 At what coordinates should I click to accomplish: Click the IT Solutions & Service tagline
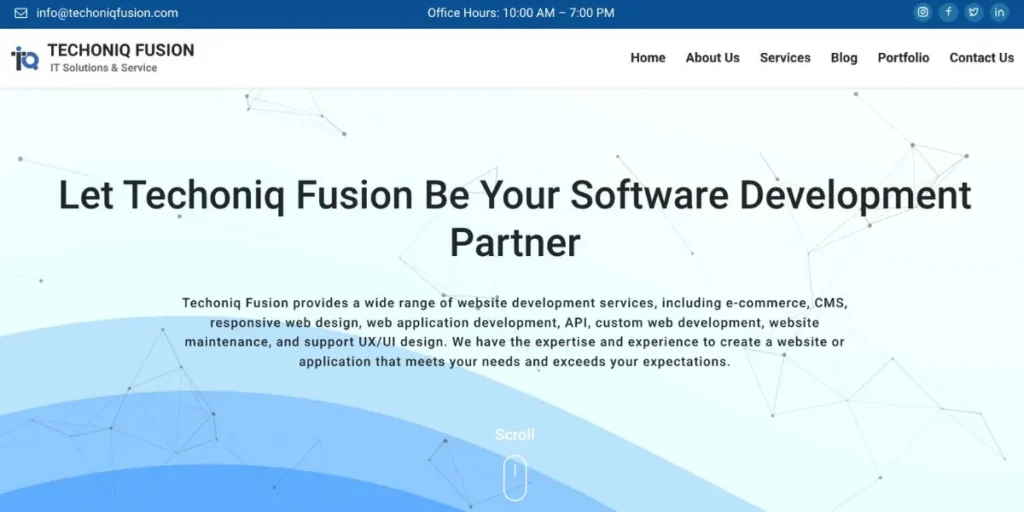click(x=104, y=68)
